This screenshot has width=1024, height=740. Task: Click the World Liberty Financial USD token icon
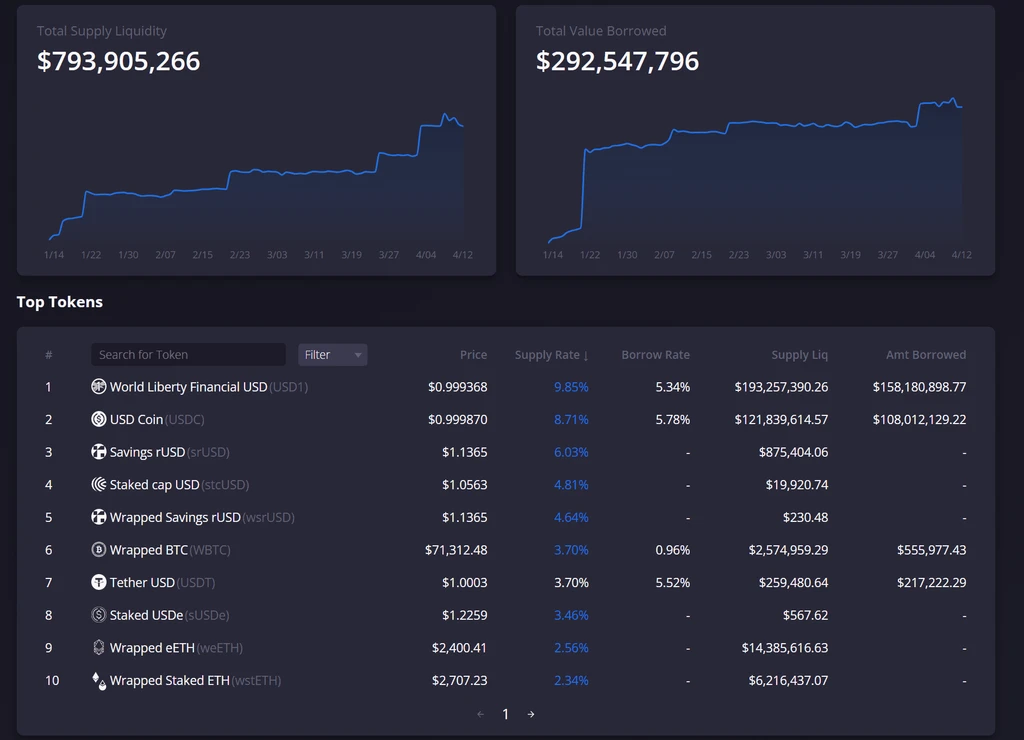tap(99, 387)
